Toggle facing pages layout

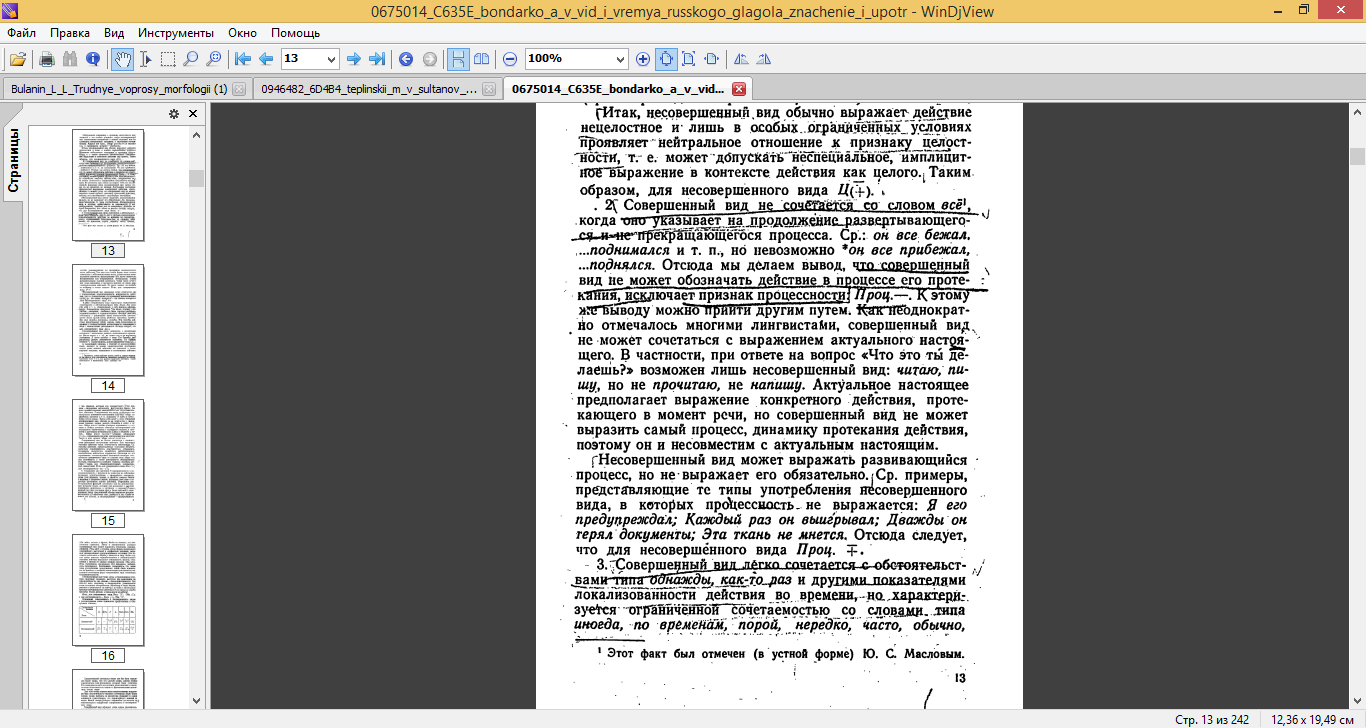tap(481, 59)
